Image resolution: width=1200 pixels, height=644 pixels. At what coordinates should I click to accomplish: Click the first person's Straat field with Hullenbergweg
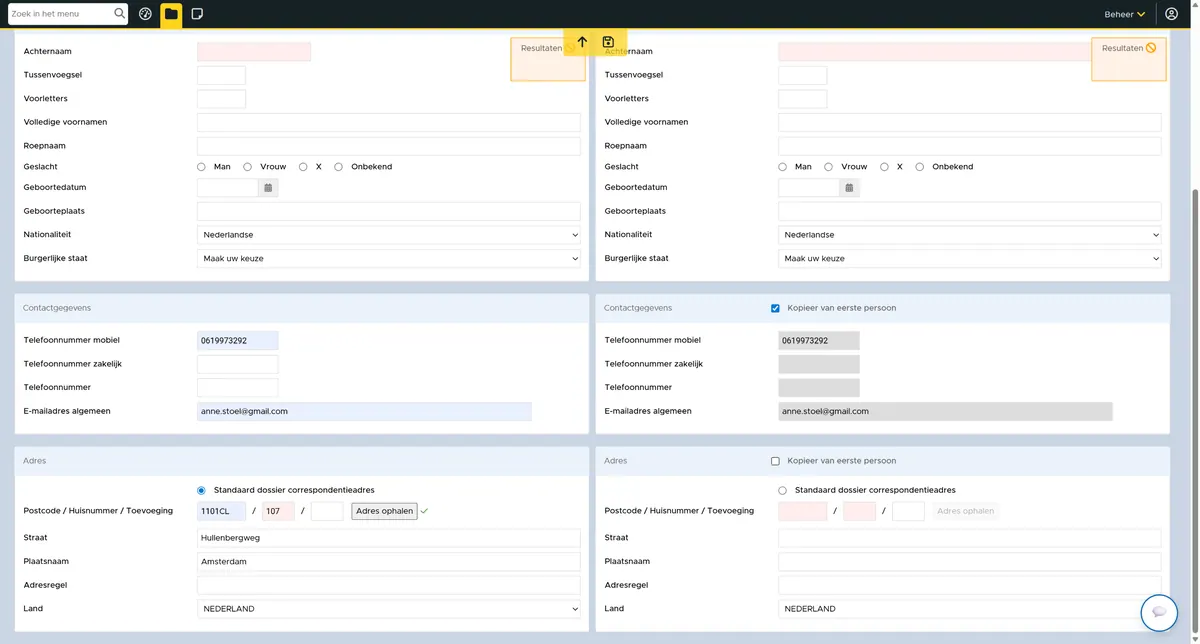click(x=389, y=538)
